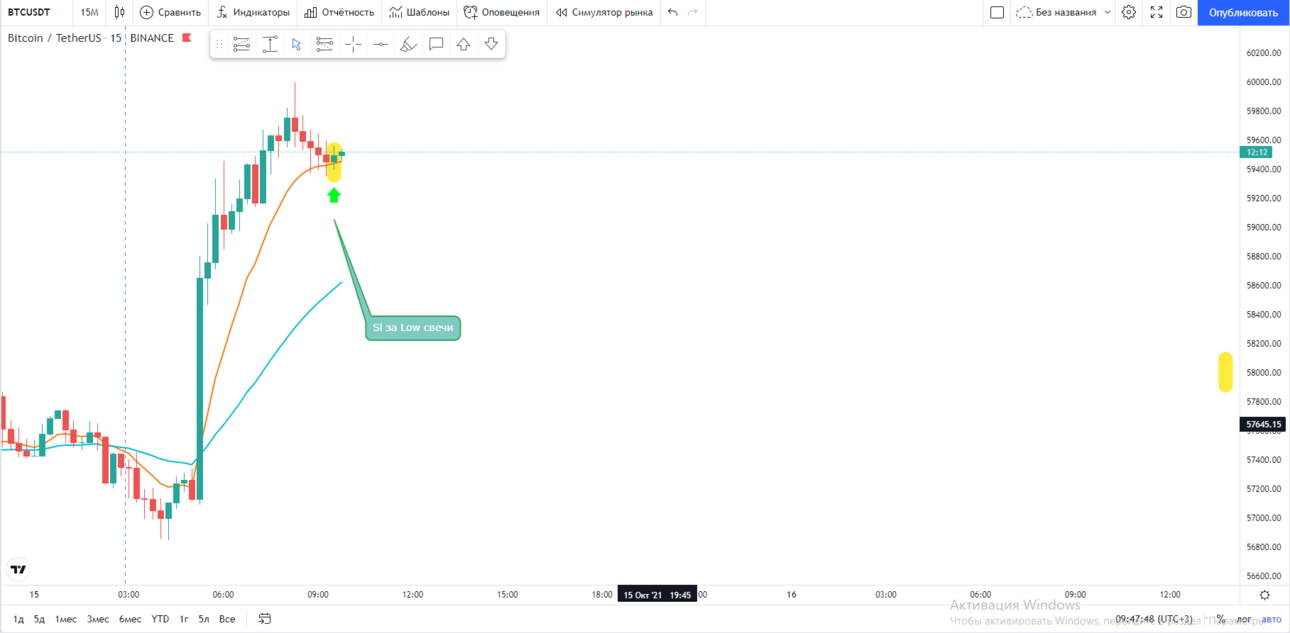Enter fullscreen mode
Image resolution: width=1290 pixels, height=633 pixels.
click(1157, 12)
